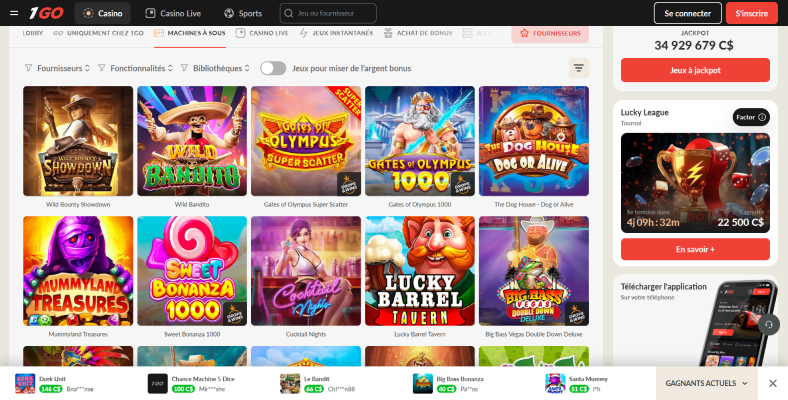Expand the Bibliothèques filter dropdown
Screen dimensions: 788x400
215,68
